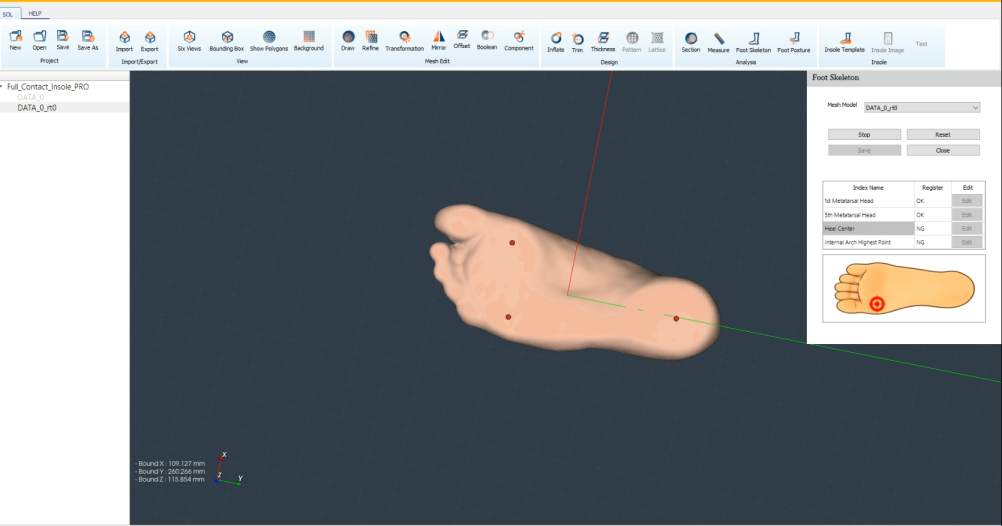1002x526 pixels.
Task: Click the Reset button in Foot Skeleton
Action: 942,134
